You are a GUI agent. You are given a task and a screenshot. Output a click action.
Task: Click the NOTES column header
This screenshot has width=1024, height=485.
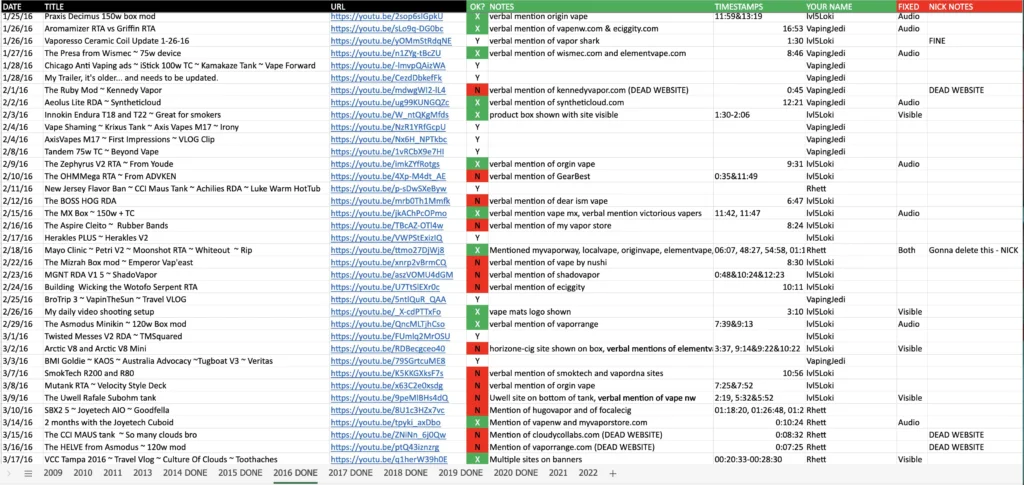pos(600,6)
